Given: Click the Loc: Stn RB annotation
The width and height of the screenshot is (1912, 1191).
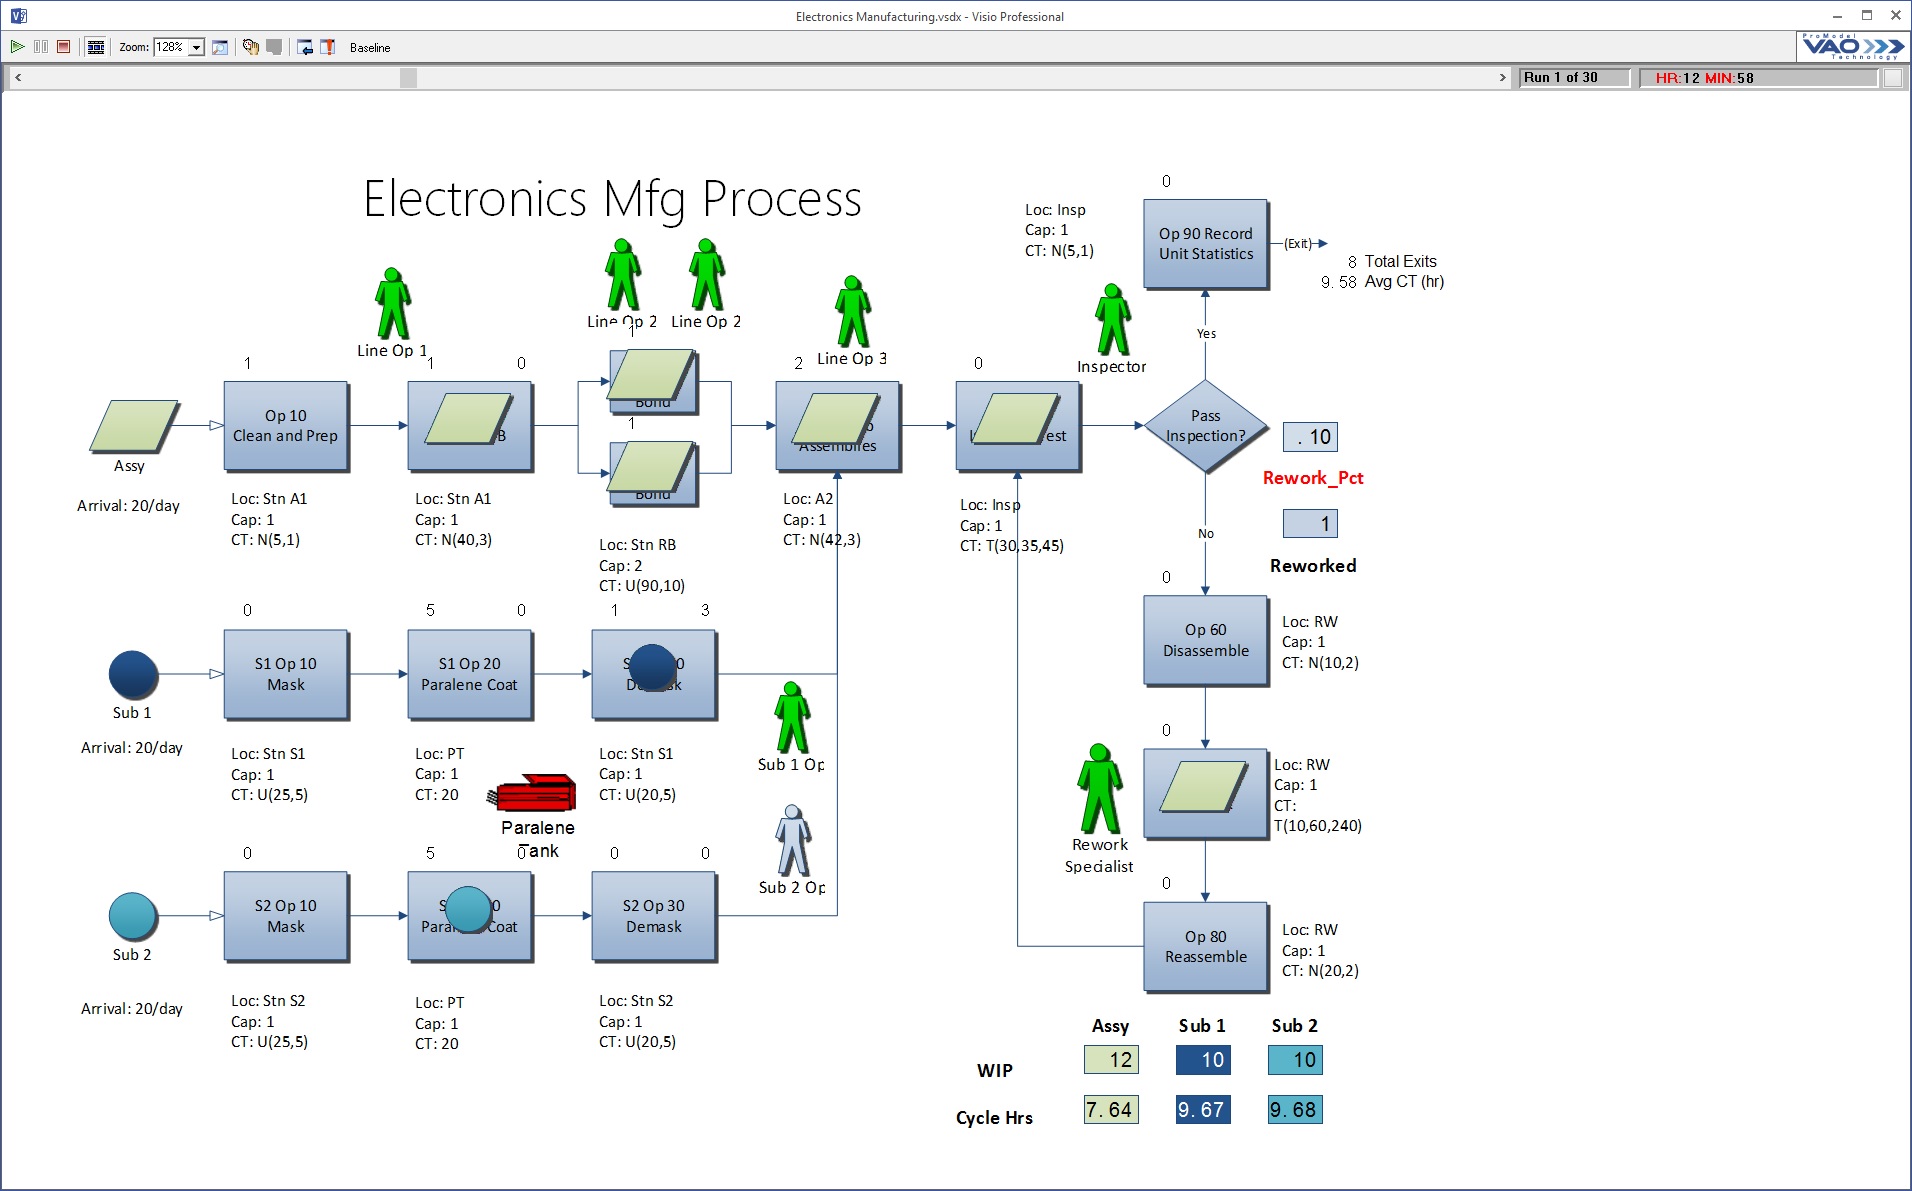Looking at the screenshot, I should (637, 545).
